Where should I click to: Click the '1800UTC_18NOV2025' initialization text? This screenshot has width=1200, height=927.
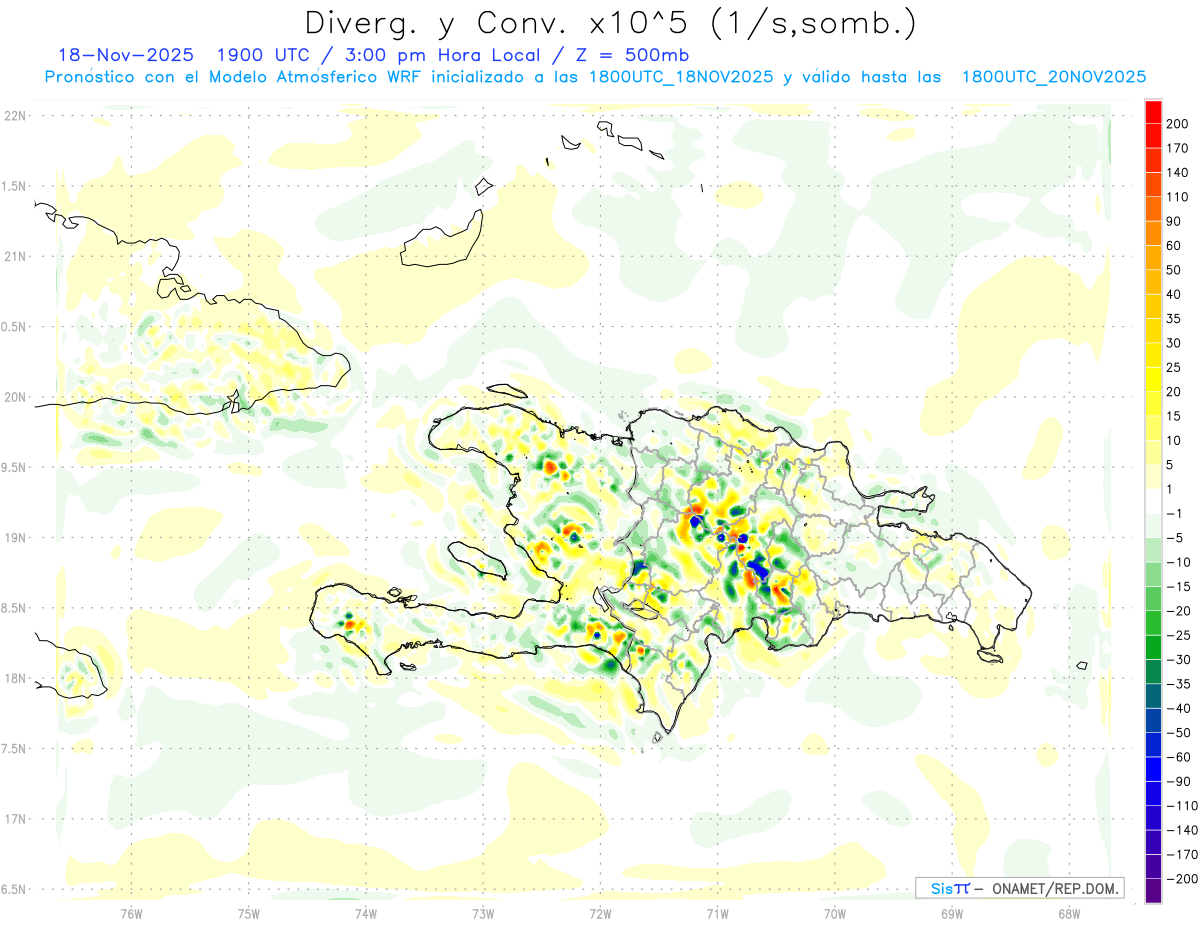680,77
